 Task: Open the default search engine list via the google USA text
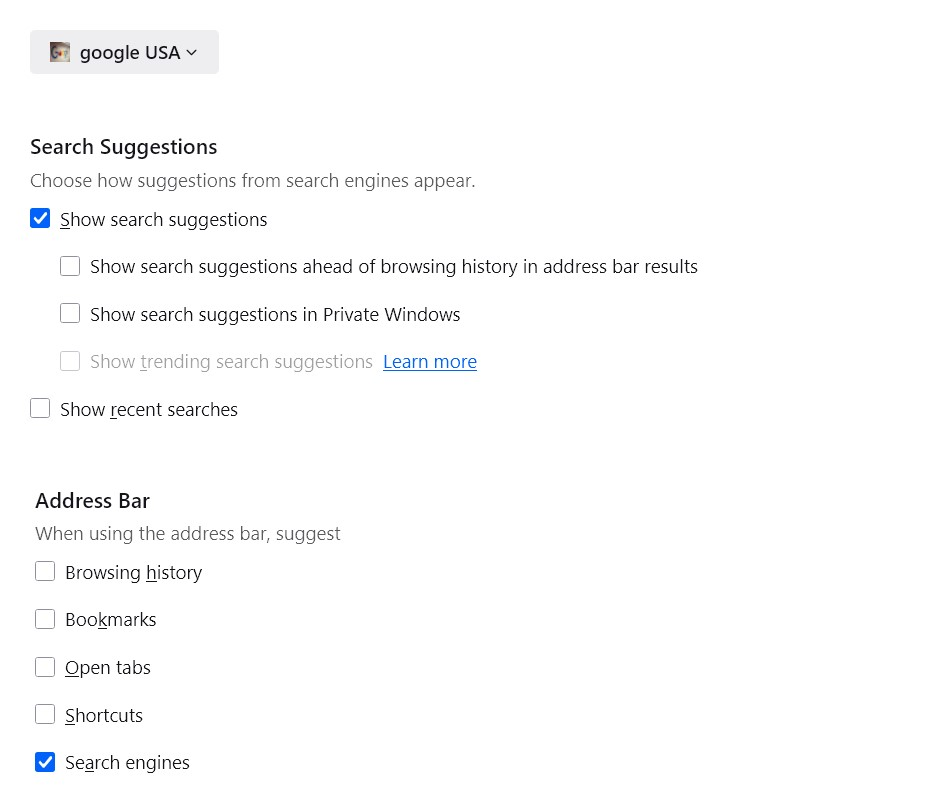click(x=130, y=52)
